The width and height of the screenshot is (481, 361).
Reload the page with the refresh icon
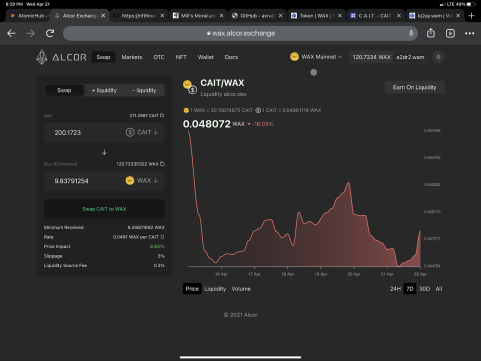click(x=50, y=33)
